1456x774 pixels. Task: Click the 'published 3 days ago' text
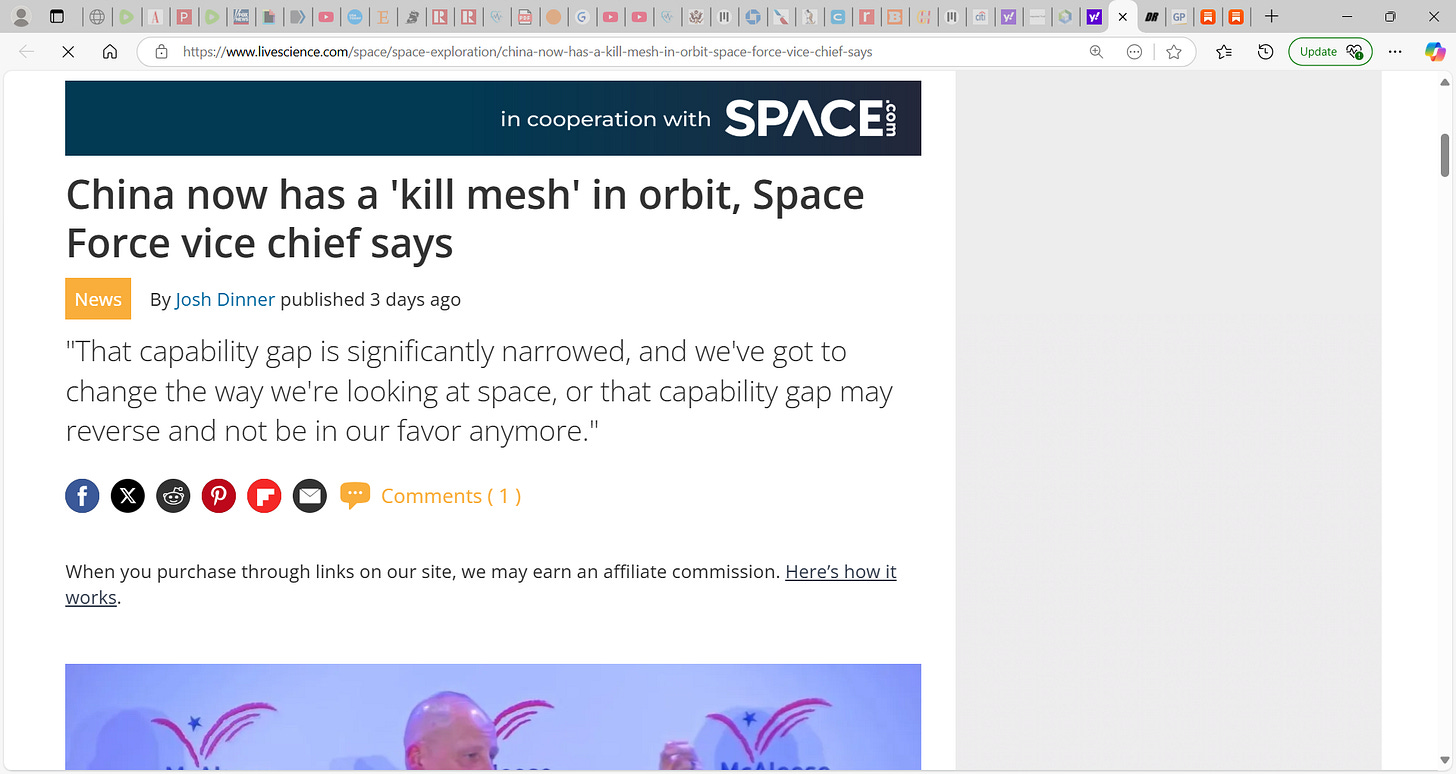pos(370,299)
